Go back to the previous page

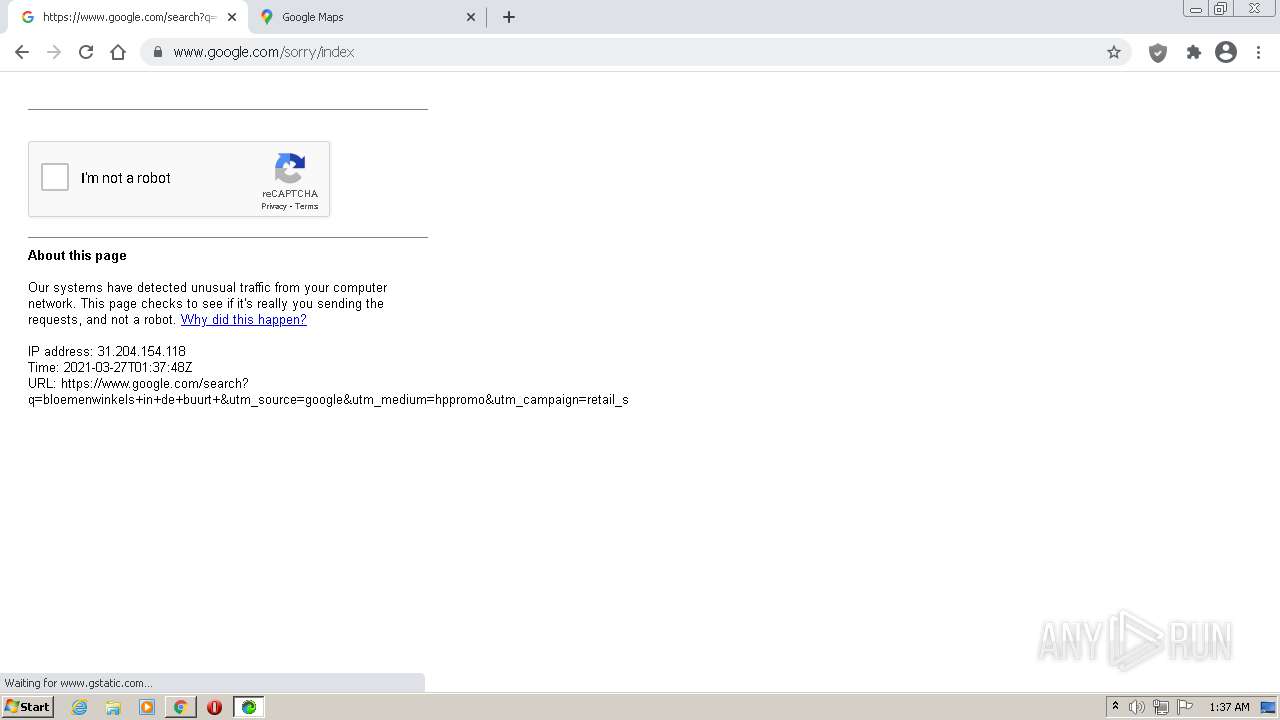click(22, 52)
